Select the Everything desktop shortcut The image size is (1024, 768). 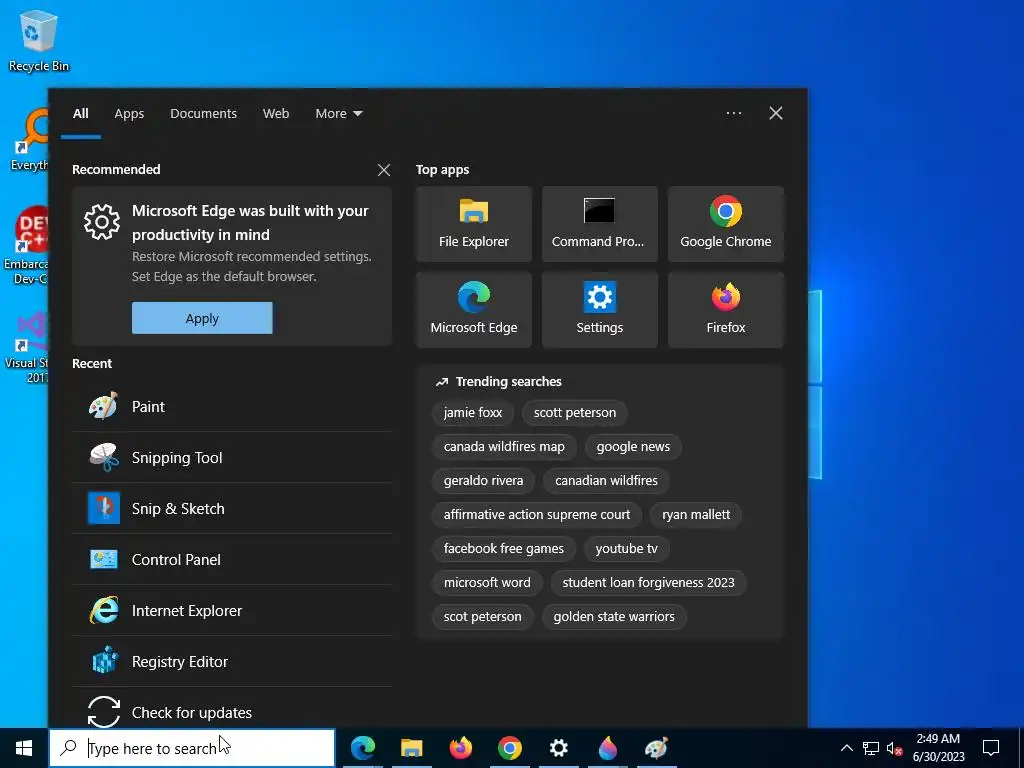[29, 140]
